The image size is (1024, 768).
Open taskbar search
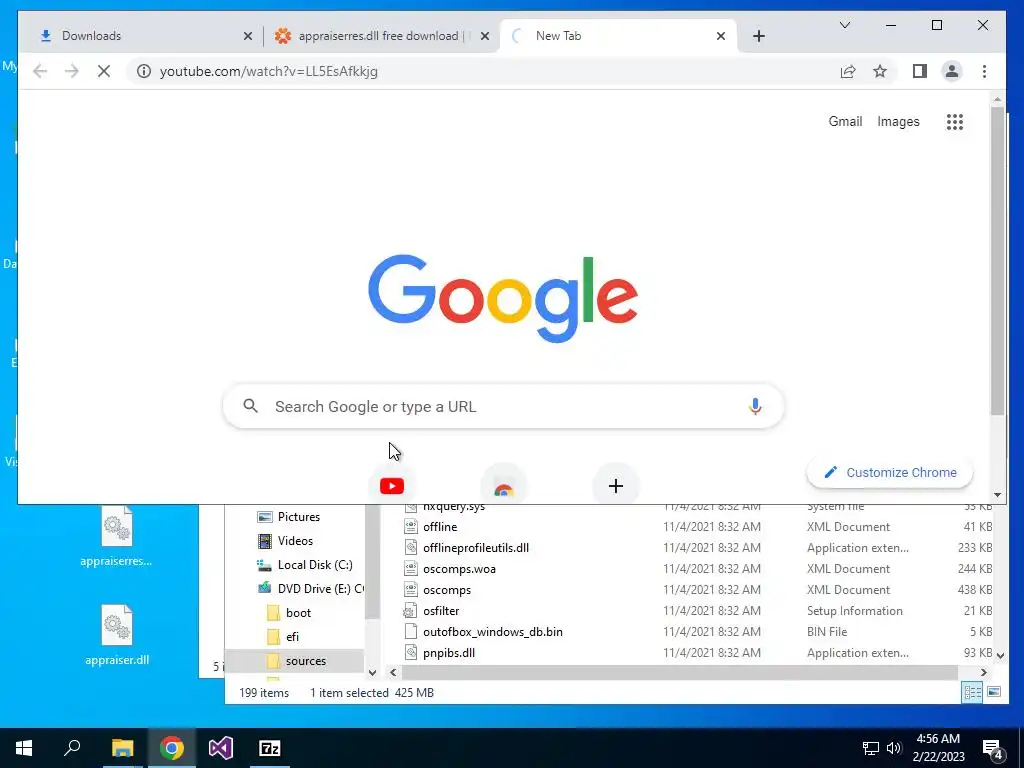(72, 748)
